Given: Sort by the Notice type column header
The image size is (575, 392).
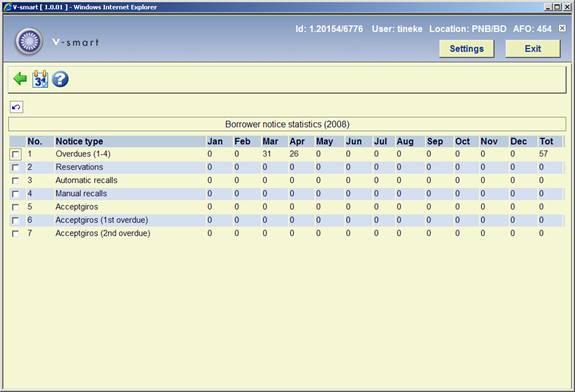Looking at the screenshot, I should click(79, 142).
